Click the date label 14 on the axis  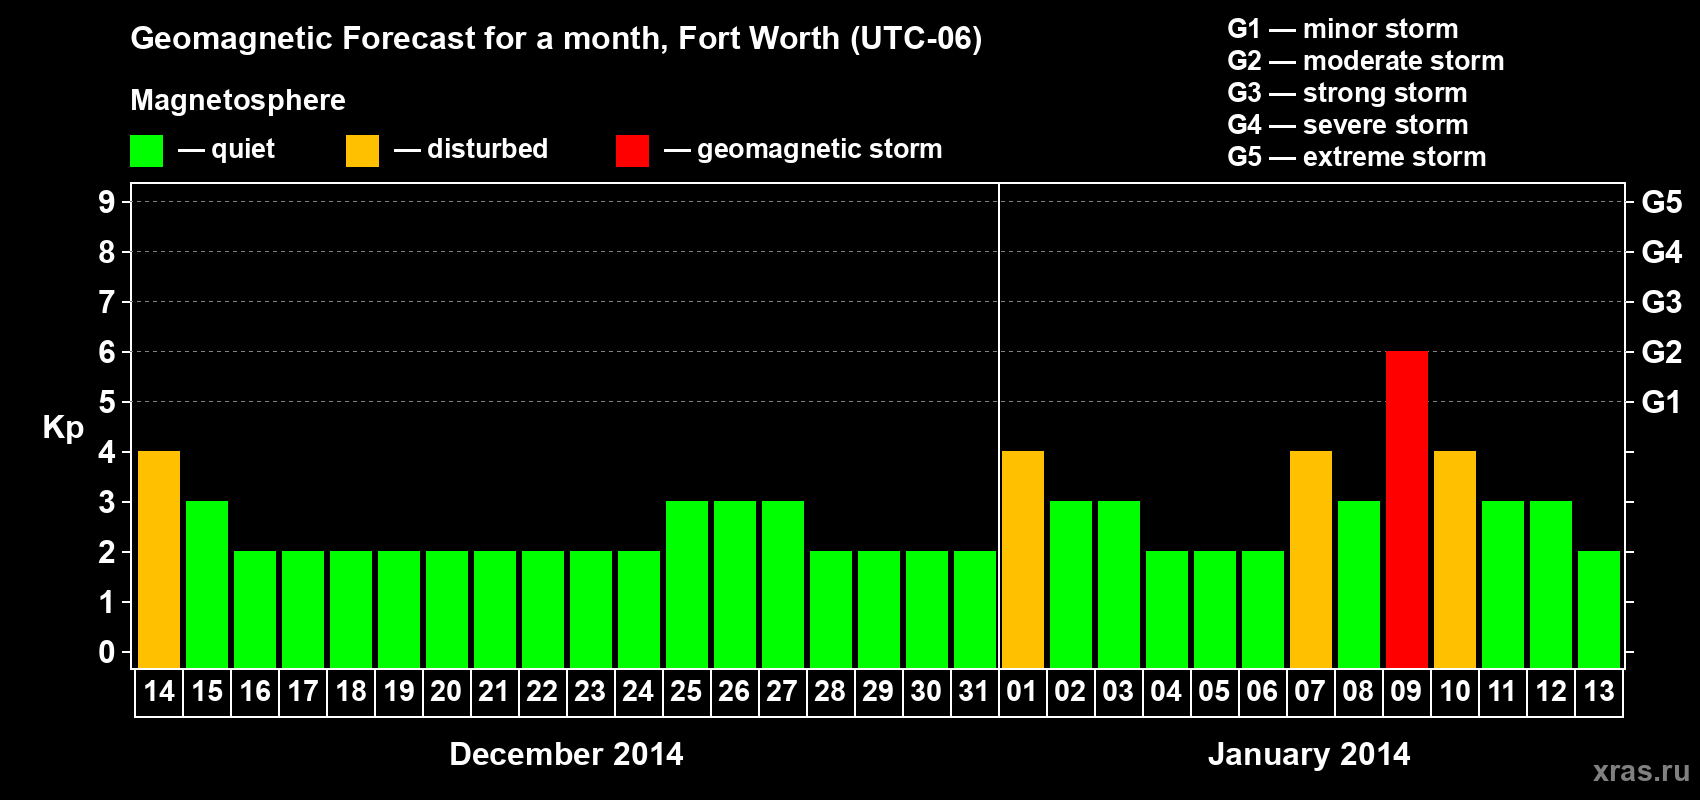159,692
